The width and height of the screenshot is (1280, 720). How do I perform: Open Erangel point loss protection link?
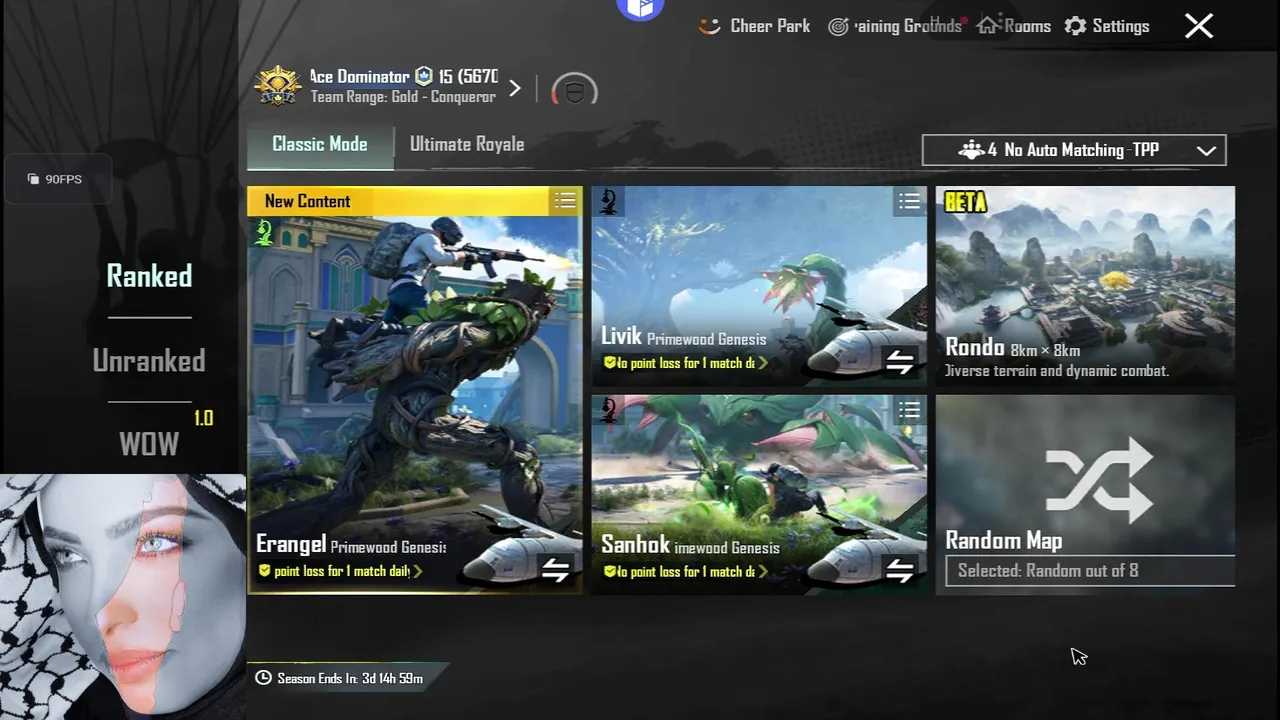point(340,571)
